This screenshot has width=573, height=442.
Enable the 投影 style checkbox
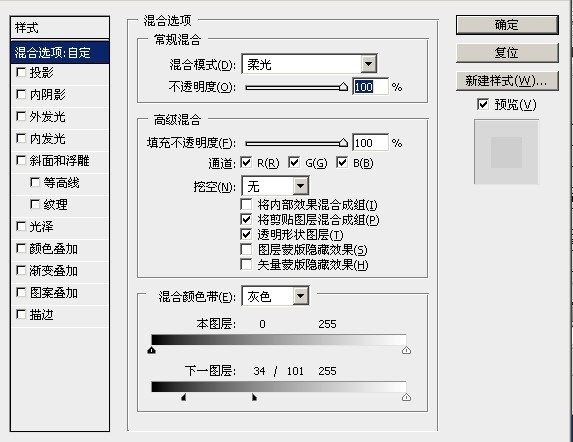click(x=21, y=72)
